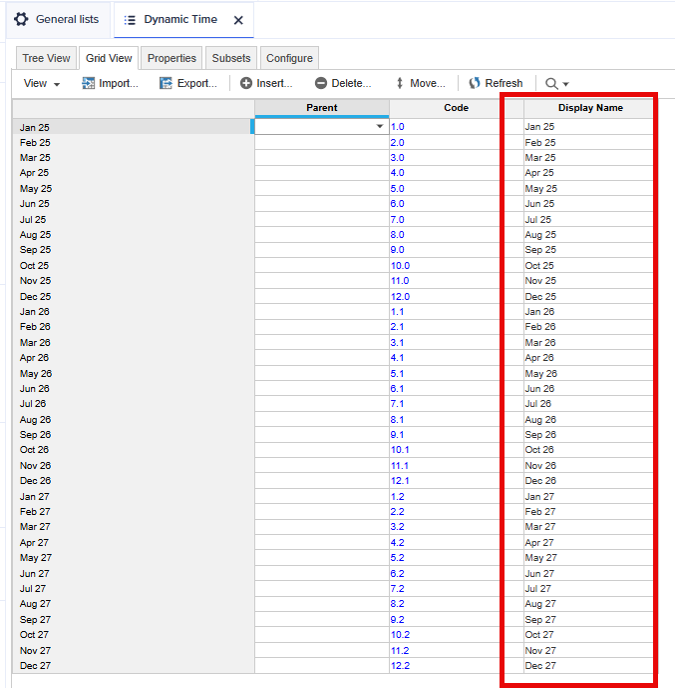Click the Delete minus icon
The height and width of the screenshot is (688, 676).
coord(321,83)
